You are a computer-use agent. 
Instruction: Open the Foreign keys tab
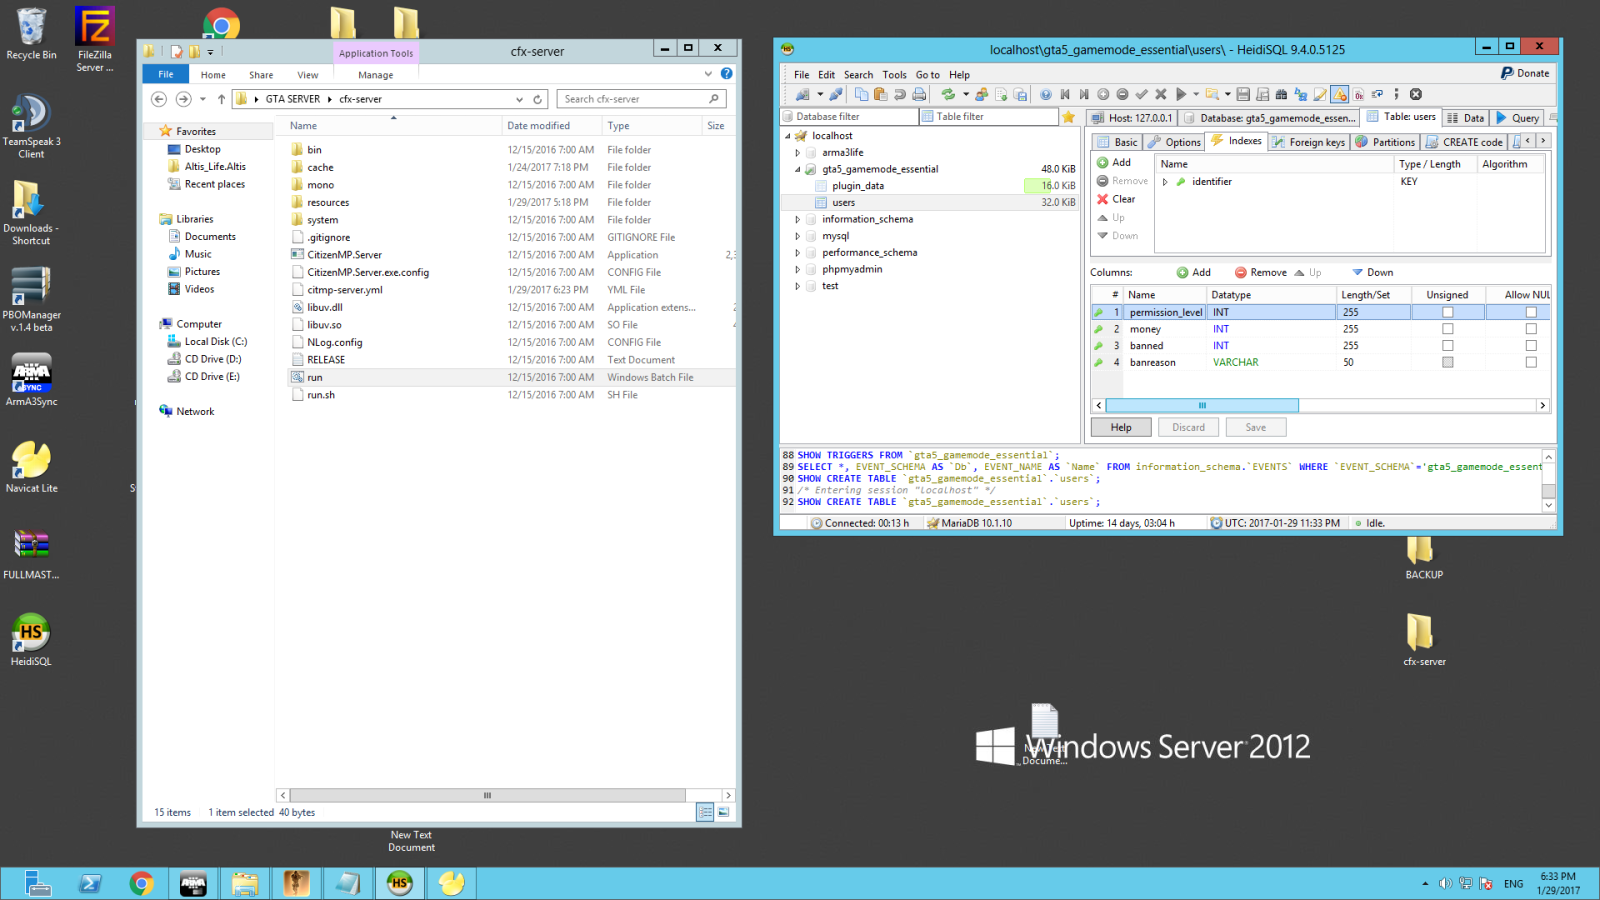pos(1309,142)
